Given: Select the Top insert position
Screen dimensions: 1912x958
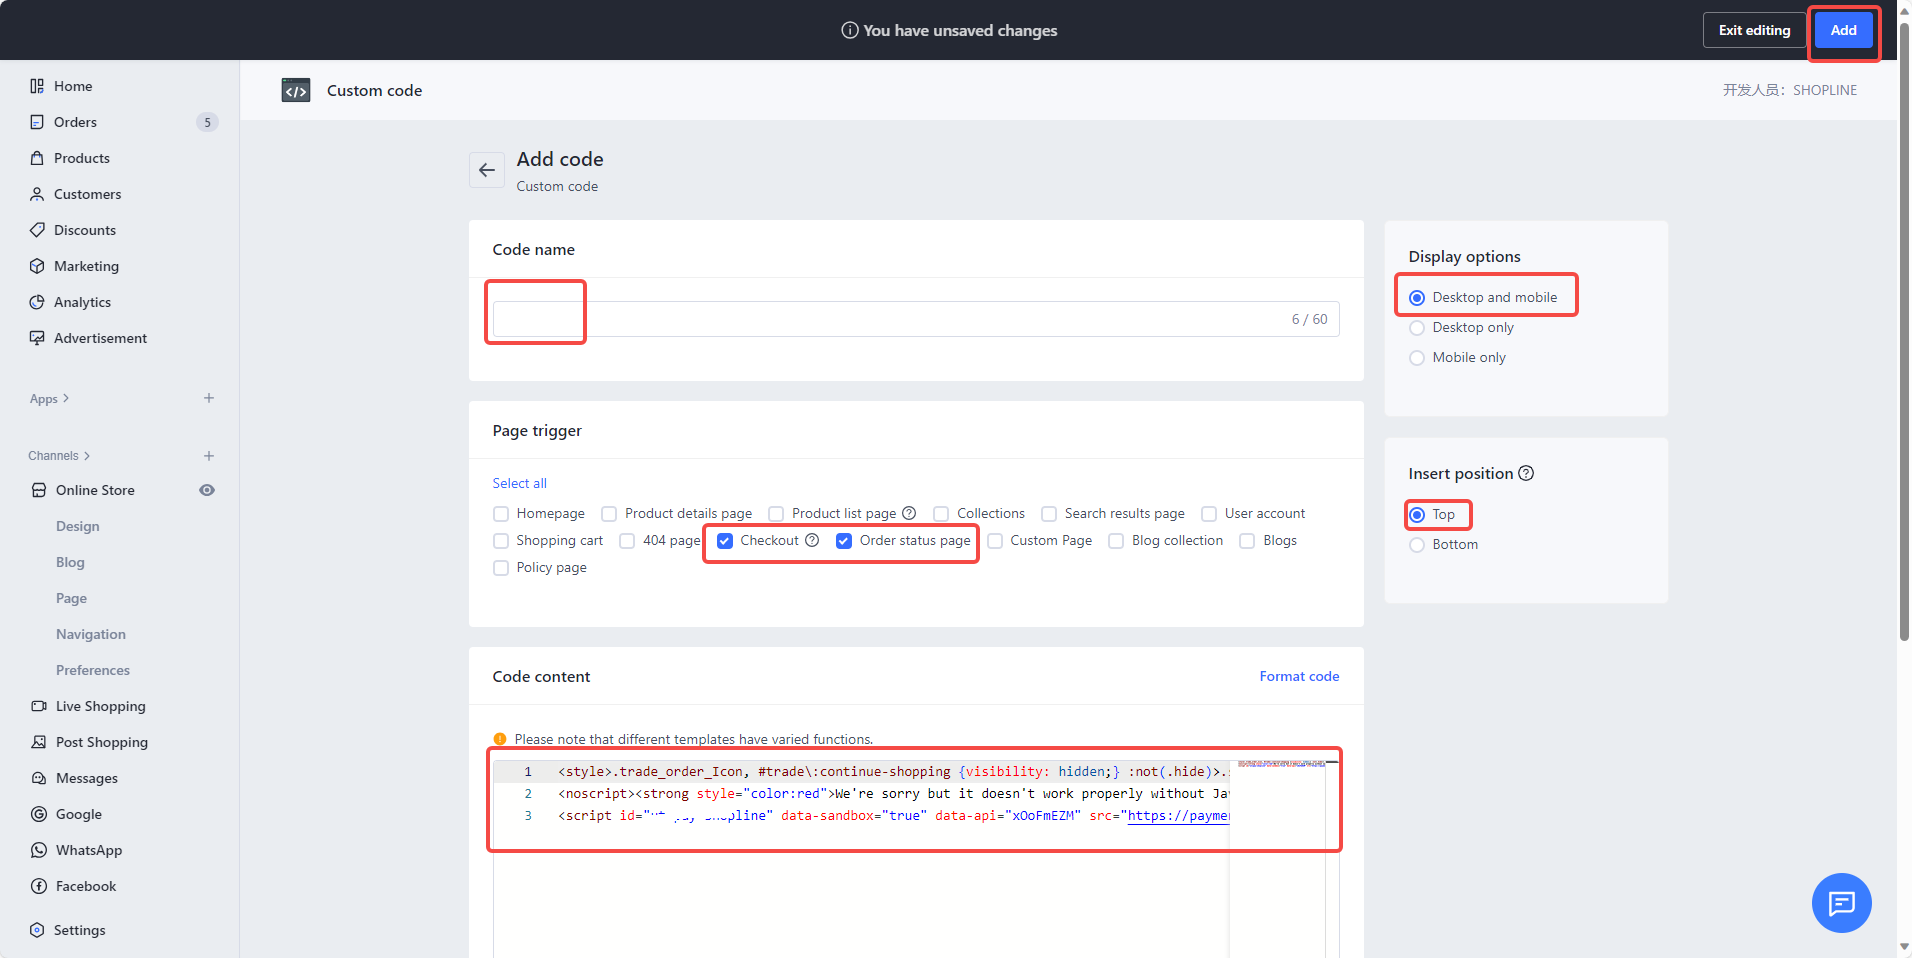Looking at the screenshot, I should [x=1417, y=515].
